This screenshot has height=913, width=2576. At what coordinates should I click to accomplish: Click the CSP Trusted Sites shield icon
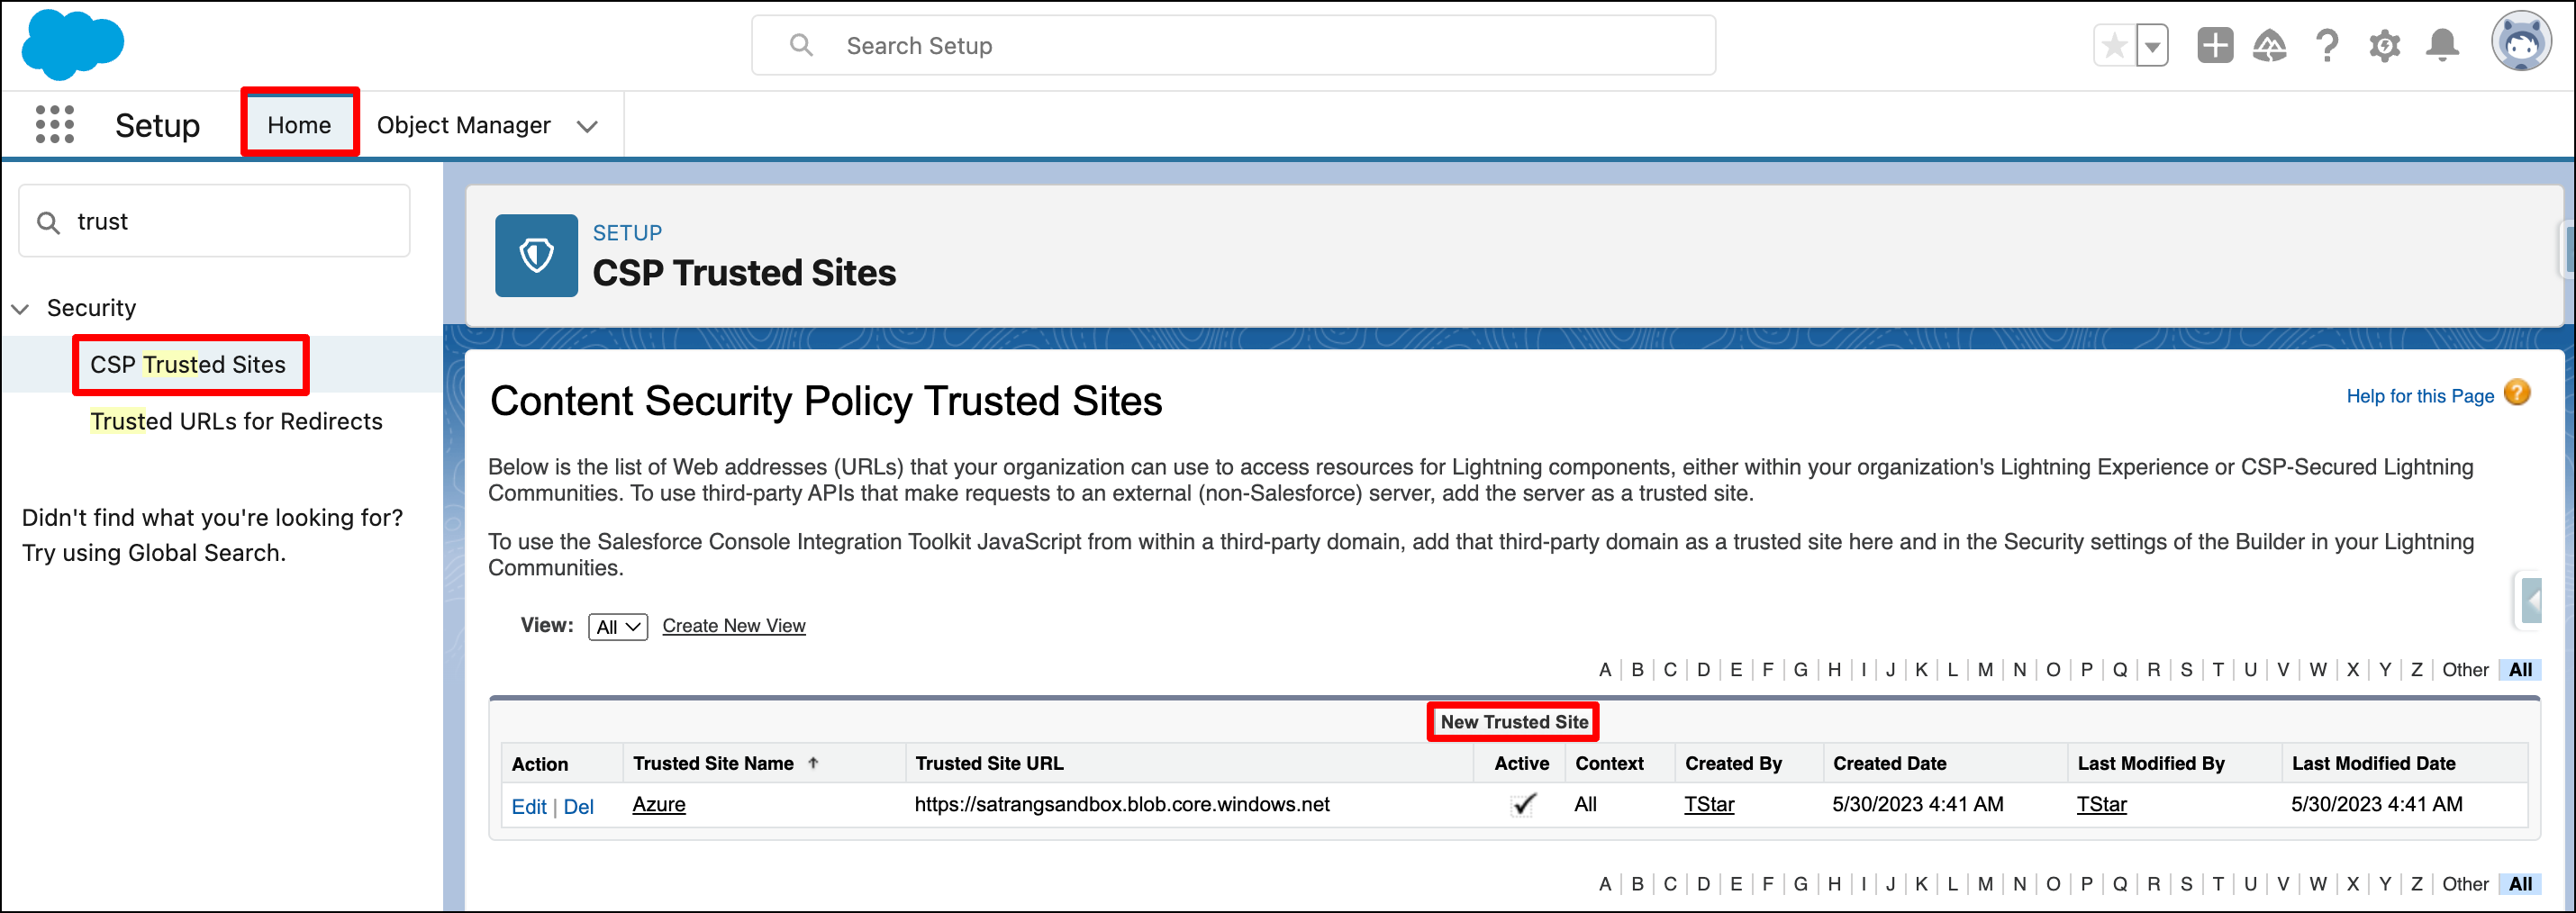[536, 255]
